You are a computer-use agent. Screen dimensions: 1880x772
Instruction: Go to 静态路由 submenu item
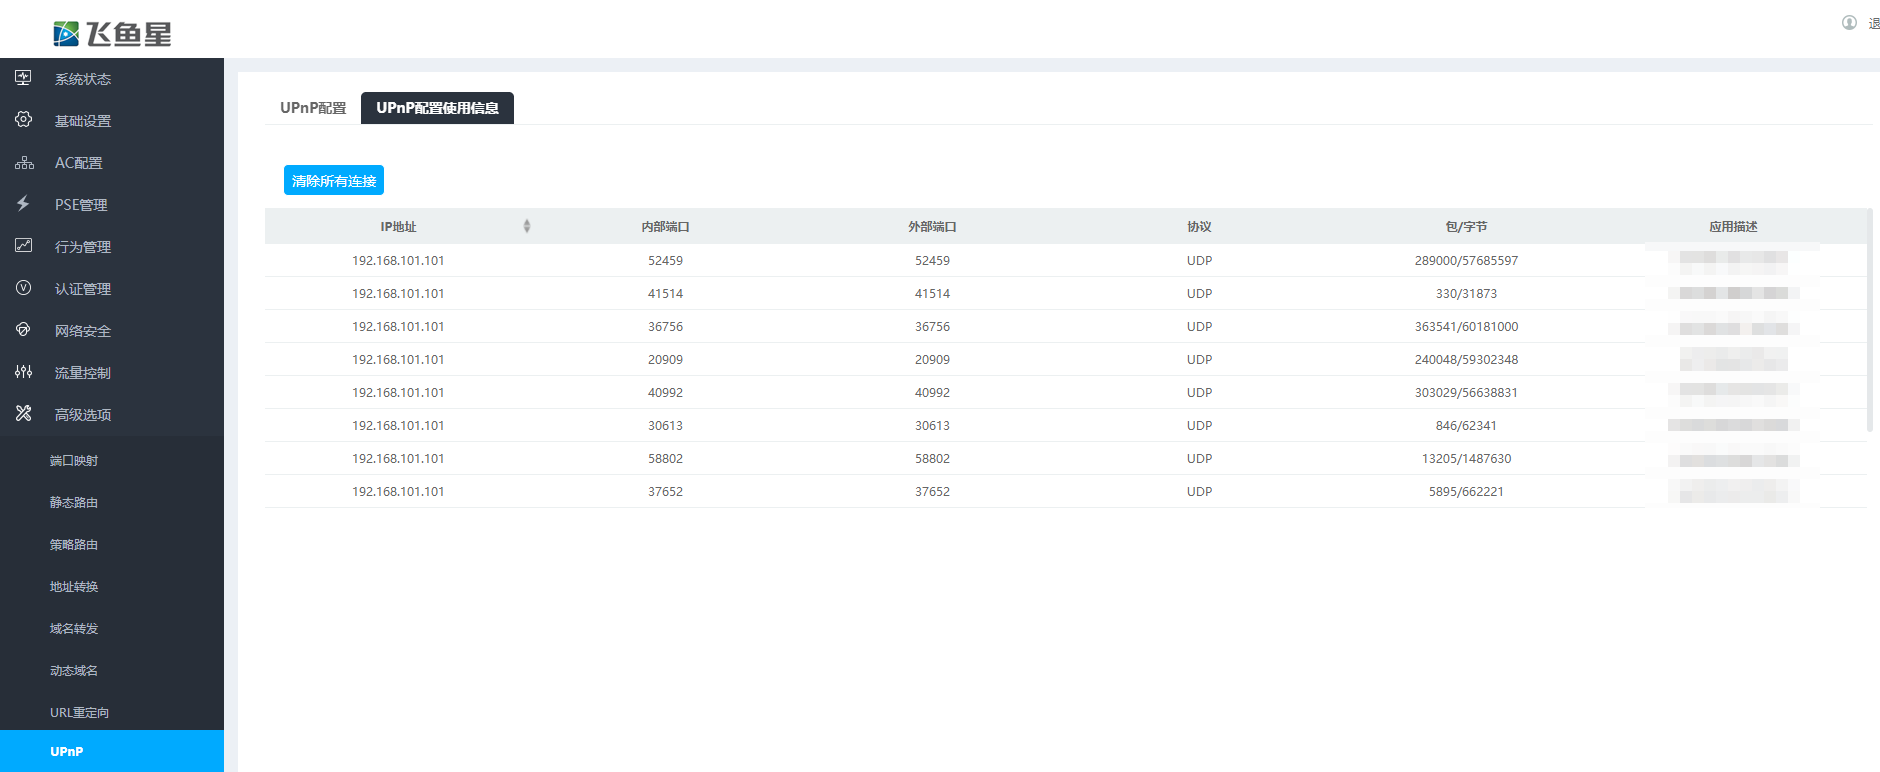pyautogui.click(x=74, y=503)
